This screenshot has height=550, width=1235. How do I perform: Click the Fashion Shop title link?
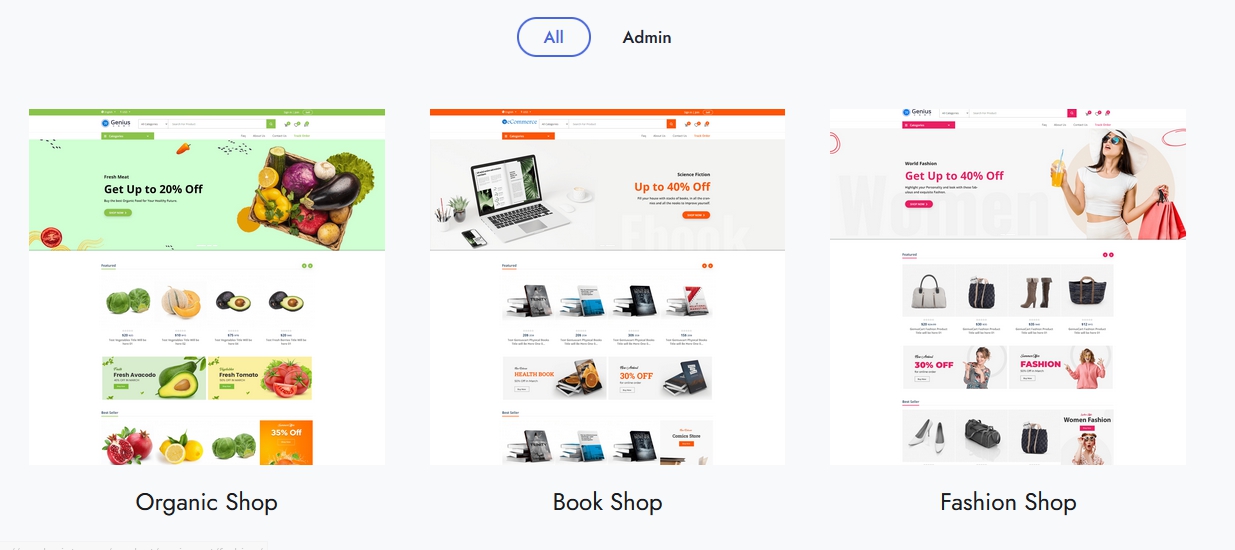pyautogui.click(x=1008, y=502)
